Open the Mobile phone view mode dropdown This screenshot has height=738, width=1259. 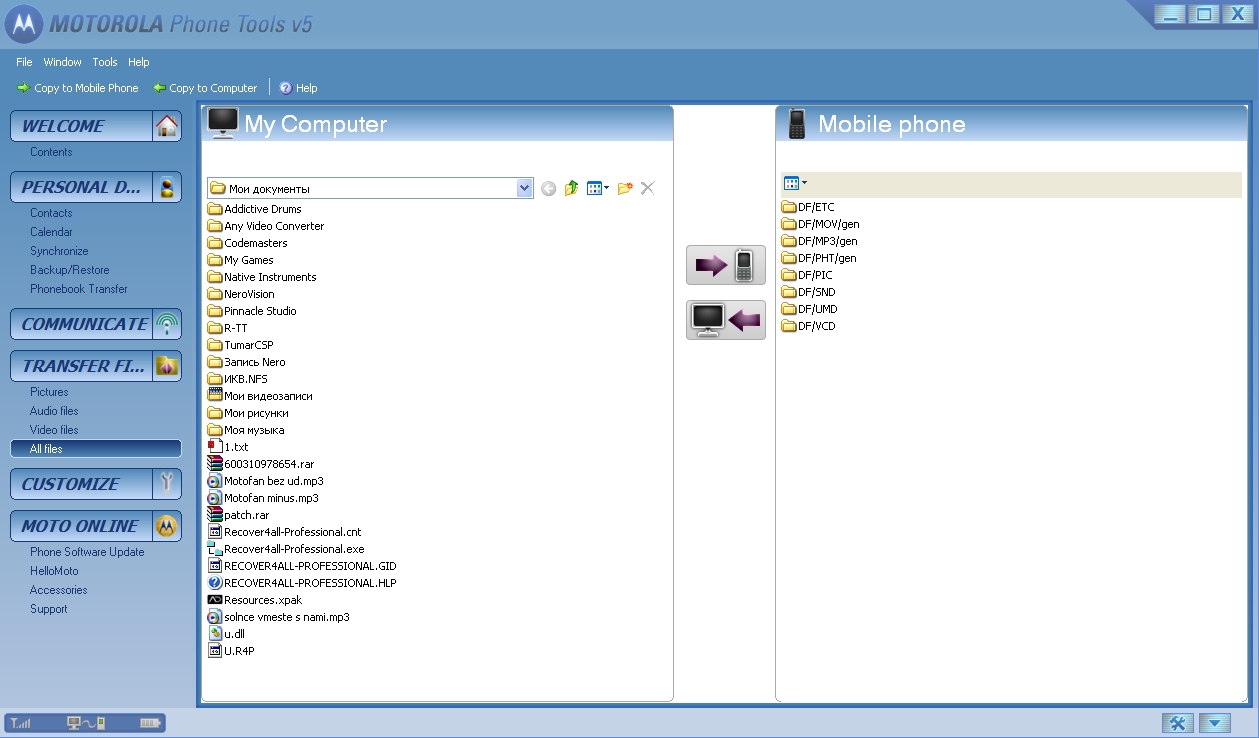[796, 183]
